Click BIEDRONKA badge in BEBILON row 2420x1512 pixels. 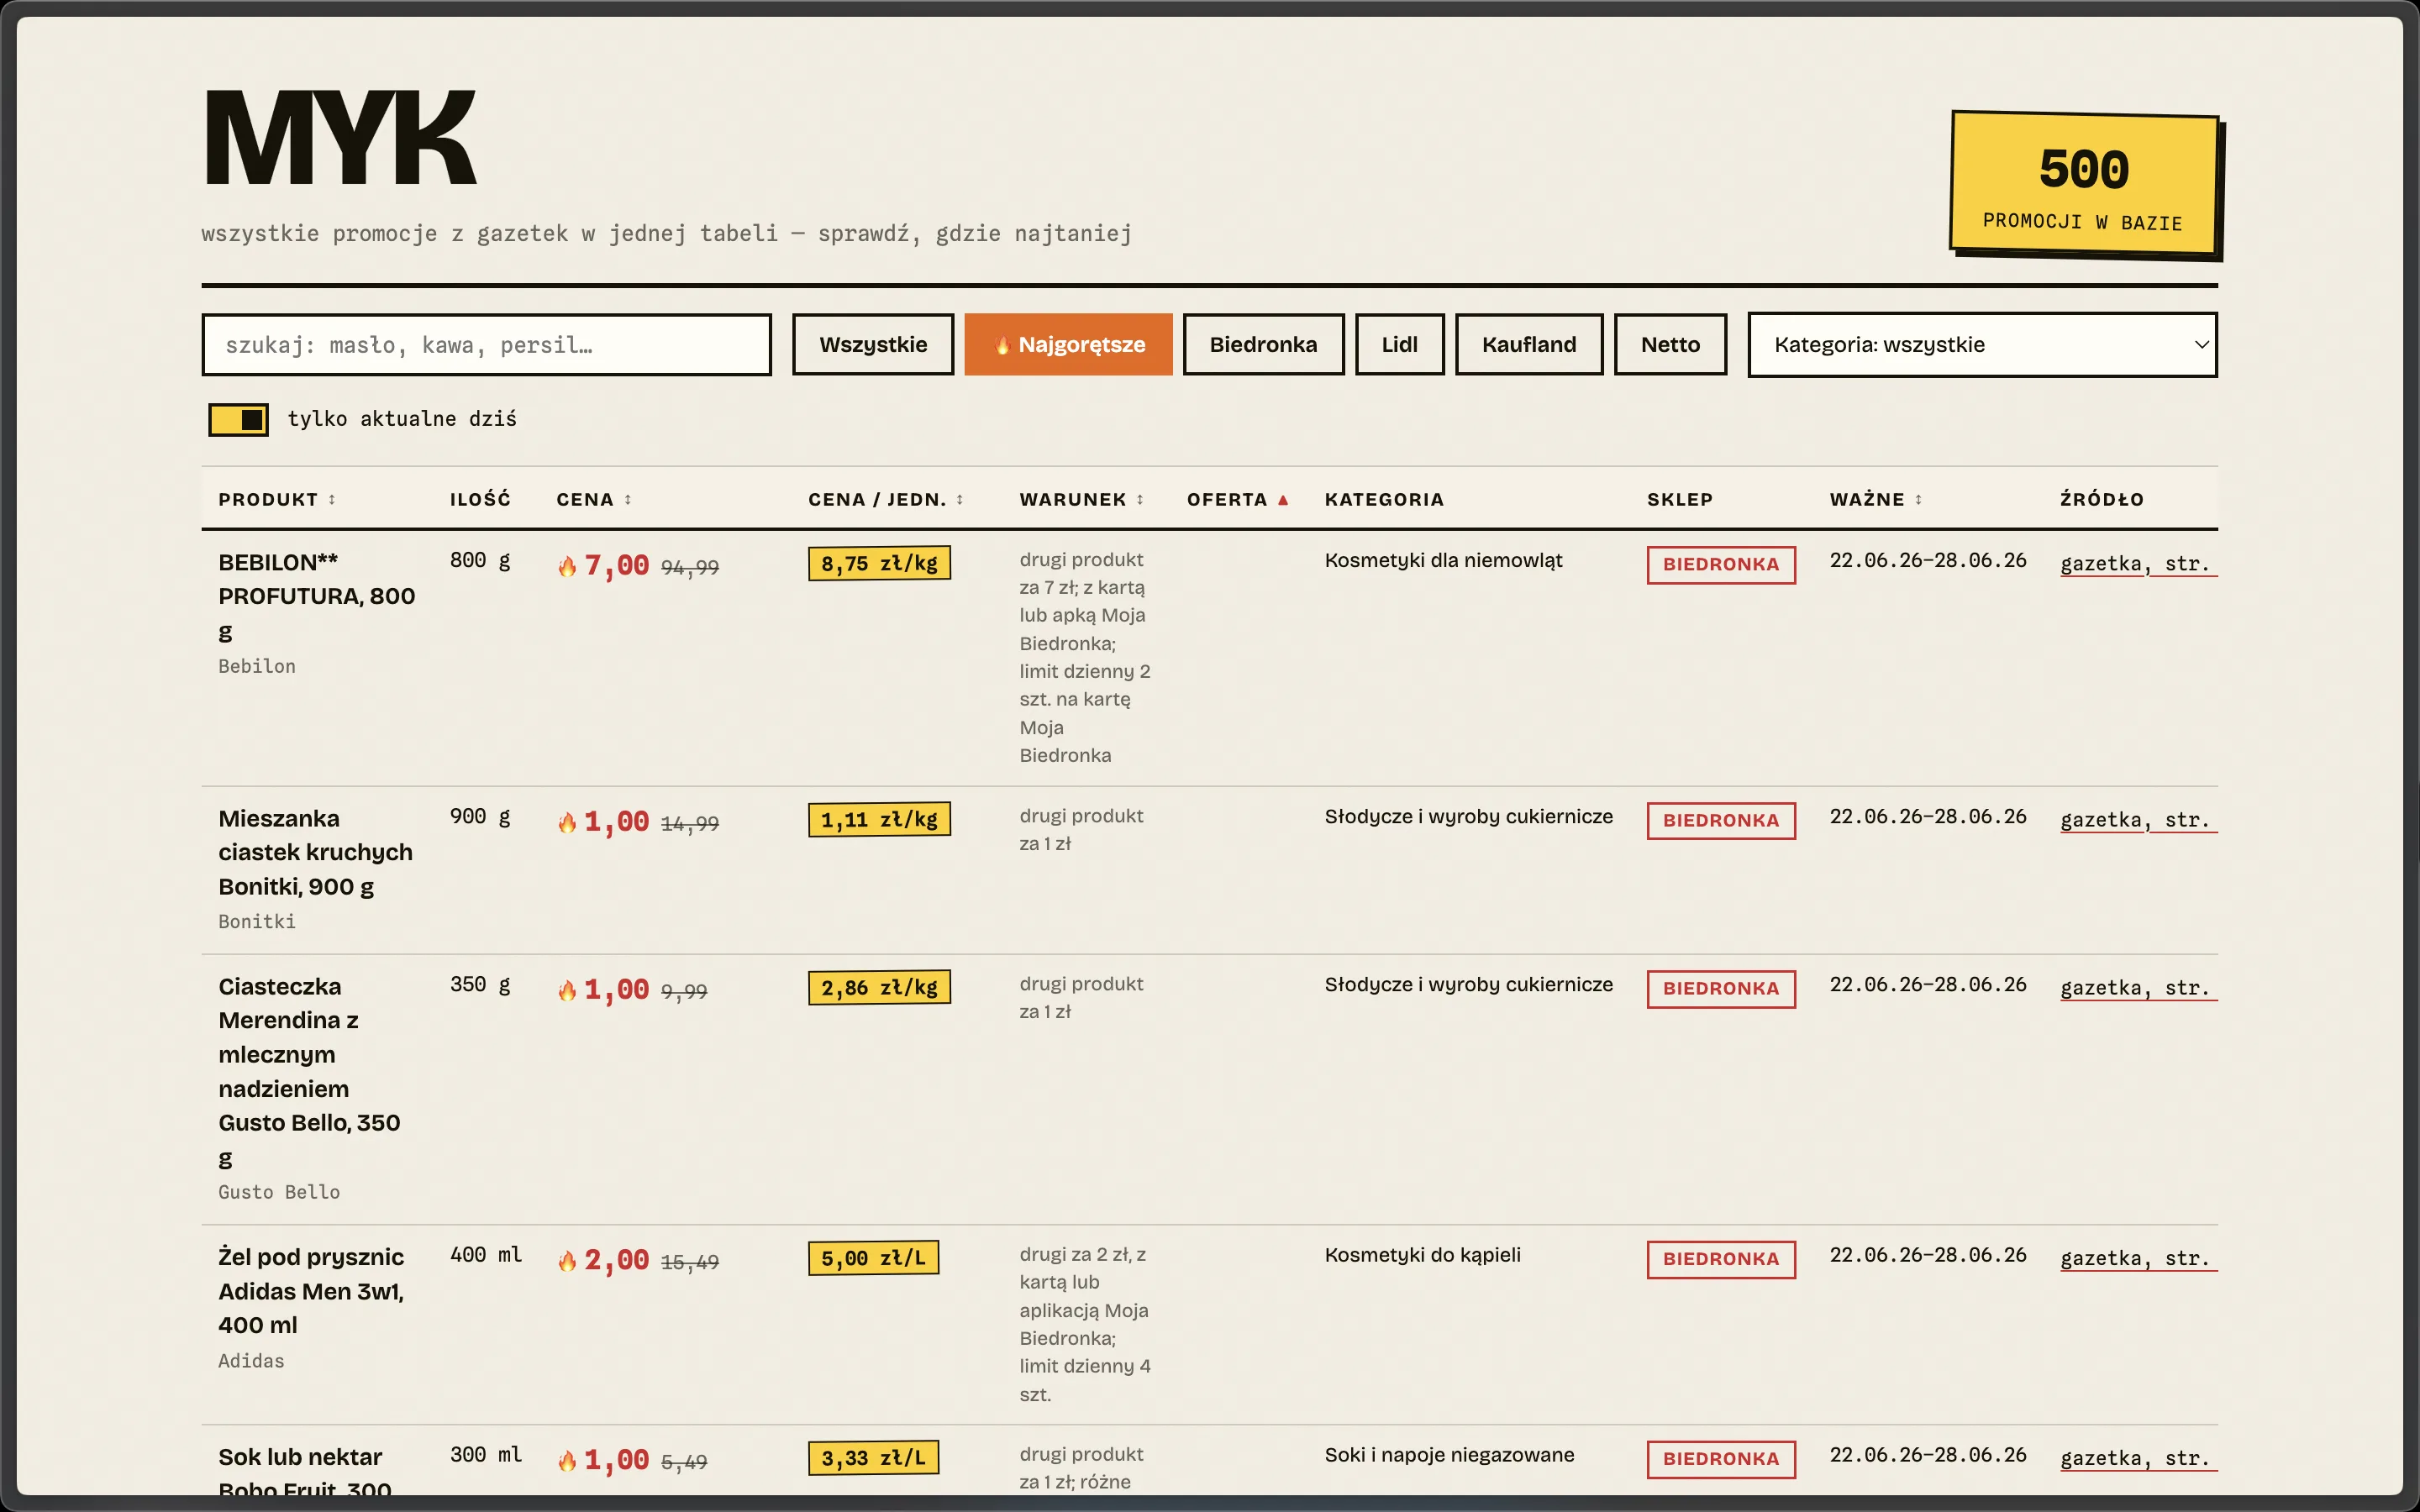click(1721, 565)
